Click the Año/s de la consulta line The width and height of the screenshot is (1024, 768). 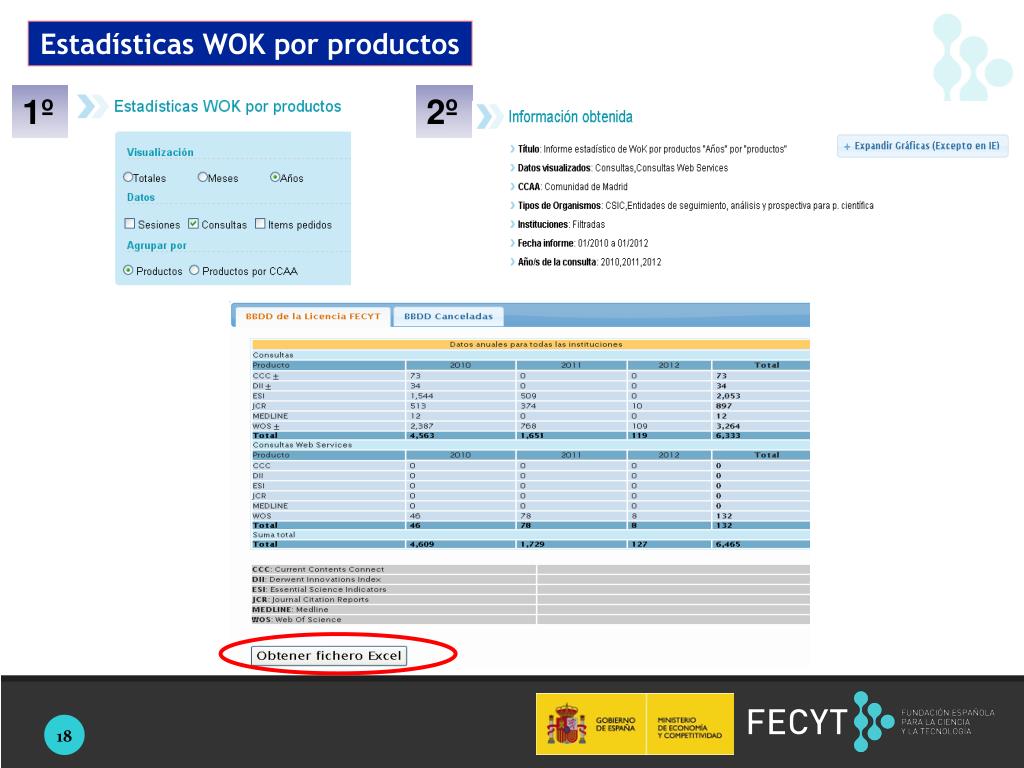[589, 263]
